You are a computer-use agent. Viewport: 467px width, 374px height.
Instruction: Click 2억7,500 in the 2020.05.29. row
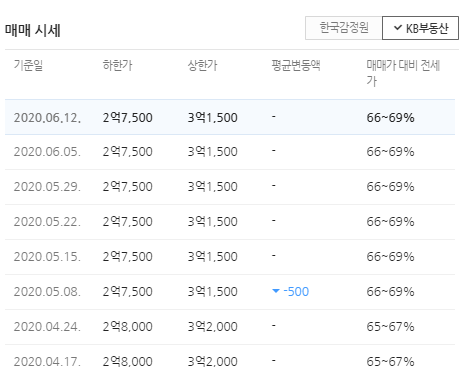pos(127,187)
